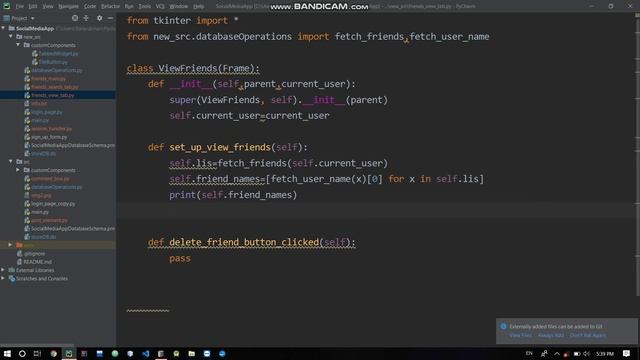
Task: Open the Window menu
Action: (x=178, y=6)
